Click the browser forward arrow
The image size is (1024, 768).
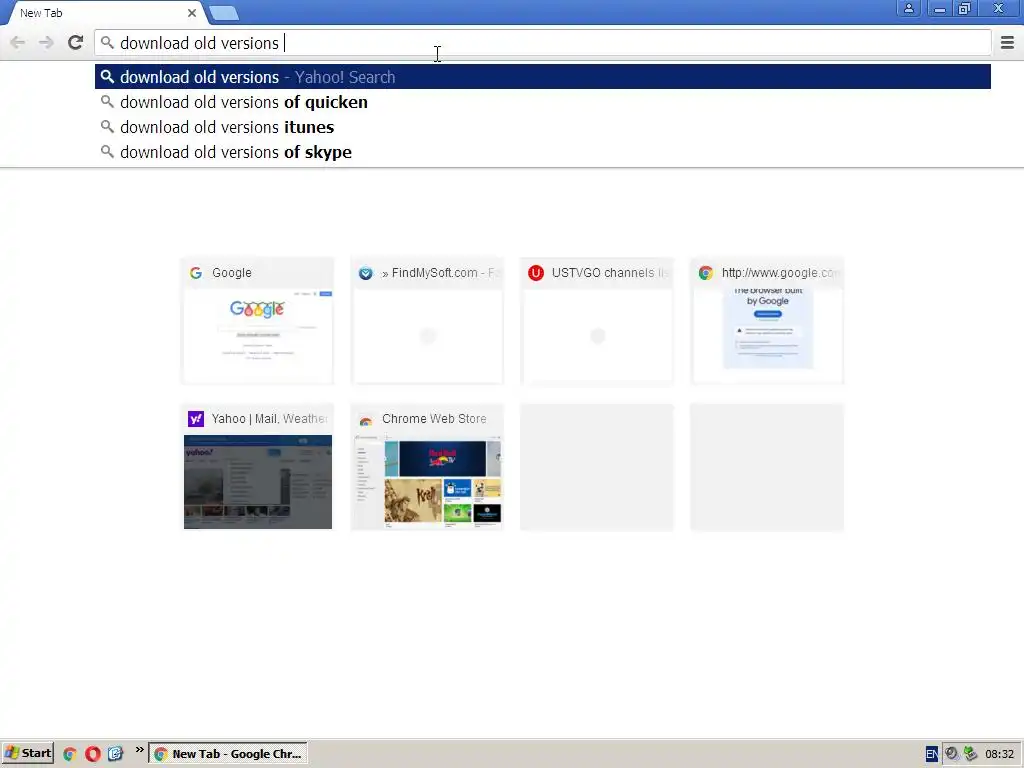46,43
